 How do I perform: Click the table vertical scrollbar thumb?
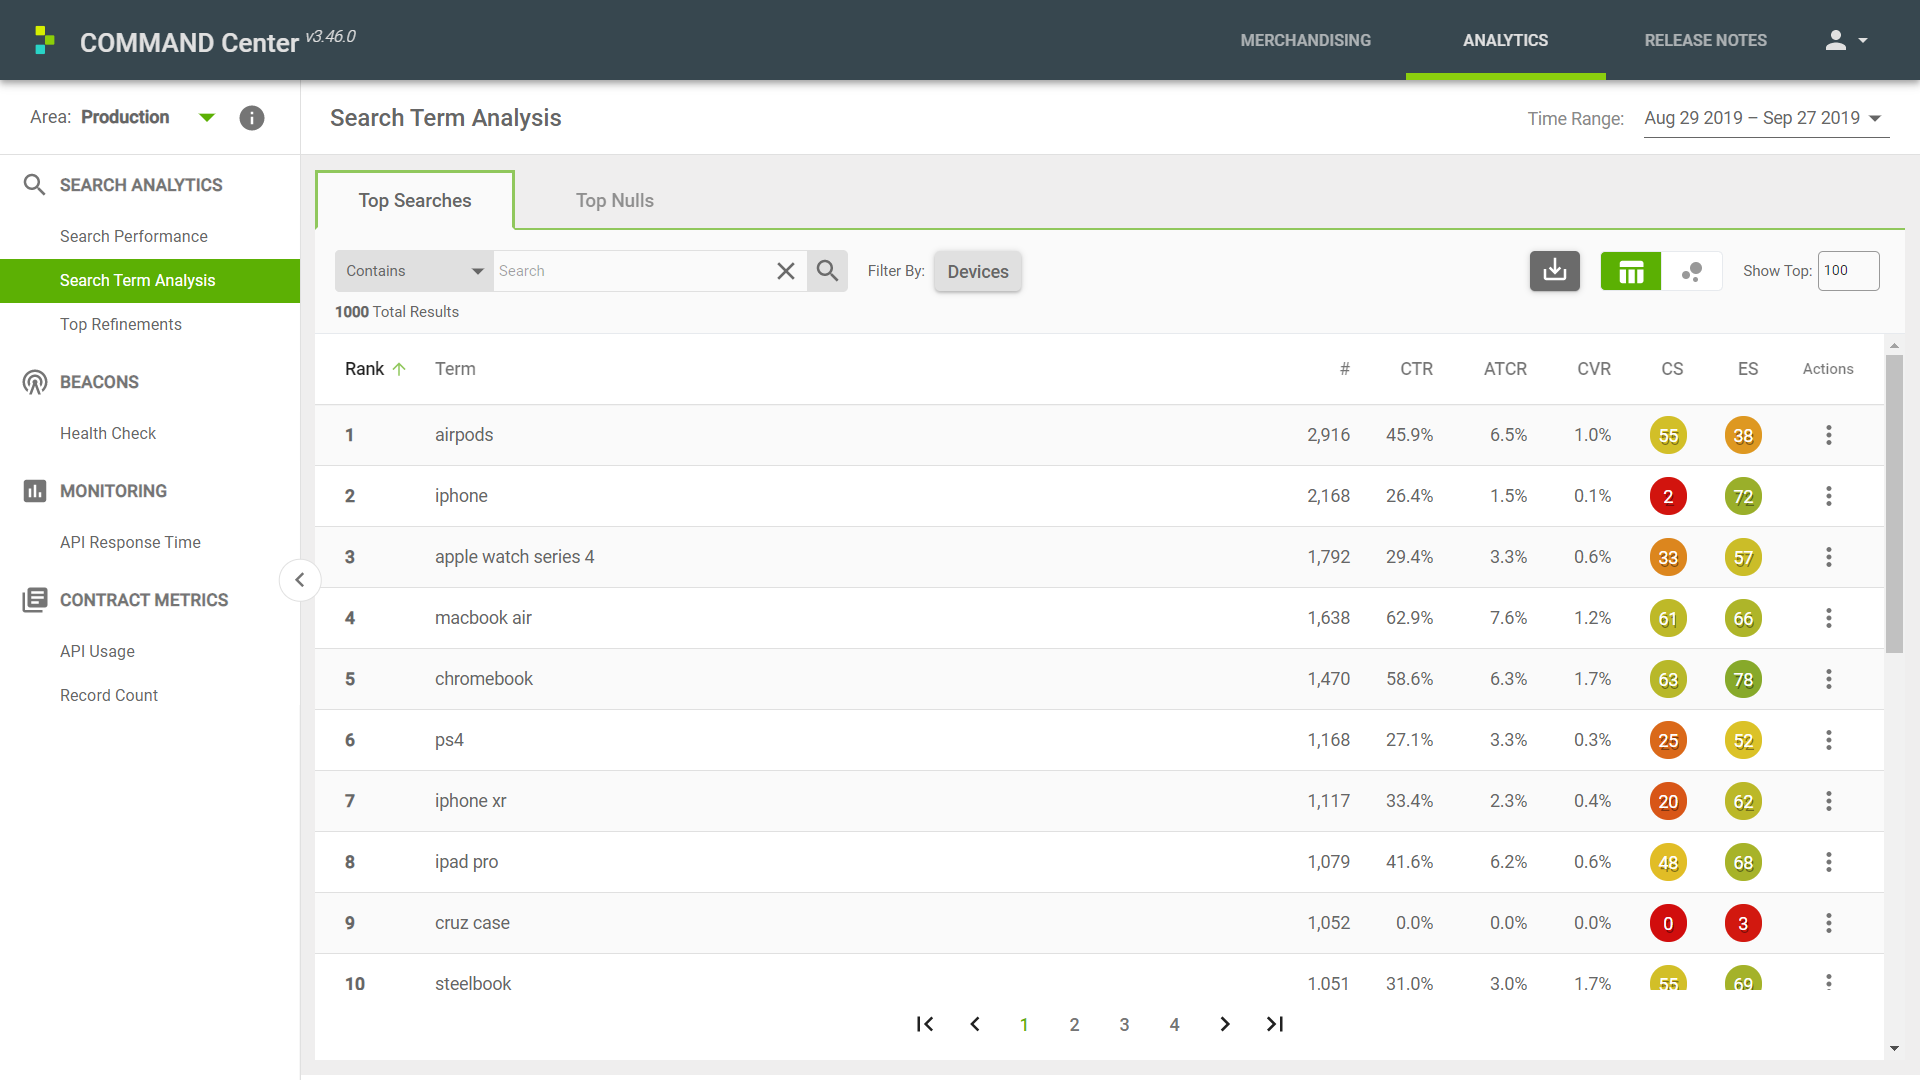(1894, 504)
